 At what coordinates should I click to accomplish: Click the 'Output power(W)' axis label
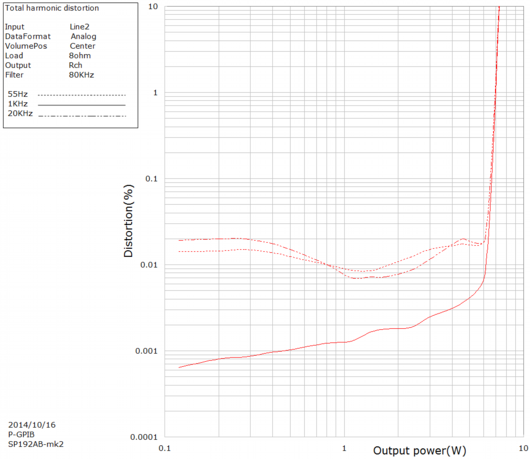[x=419, y=450]
